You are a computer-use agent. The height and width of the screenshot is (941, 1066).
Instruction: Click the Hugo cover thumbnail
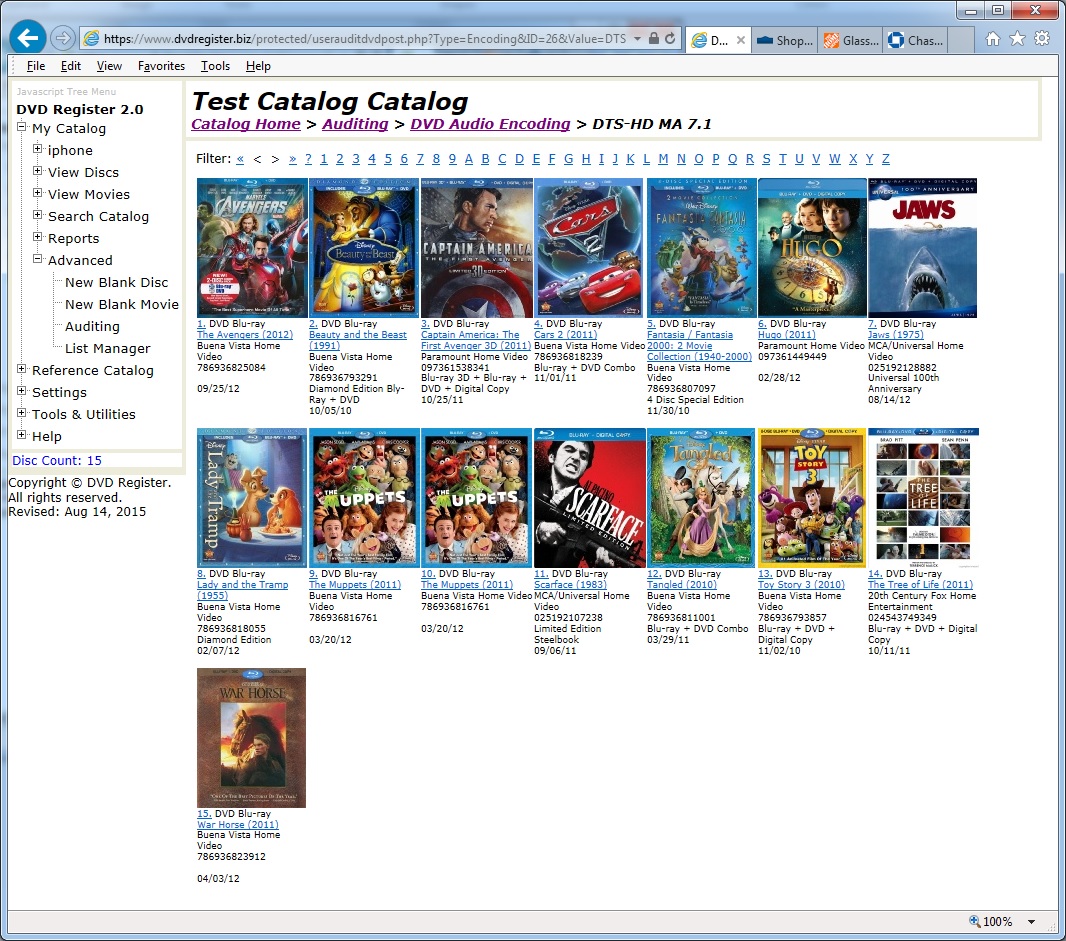coord(812,247)
